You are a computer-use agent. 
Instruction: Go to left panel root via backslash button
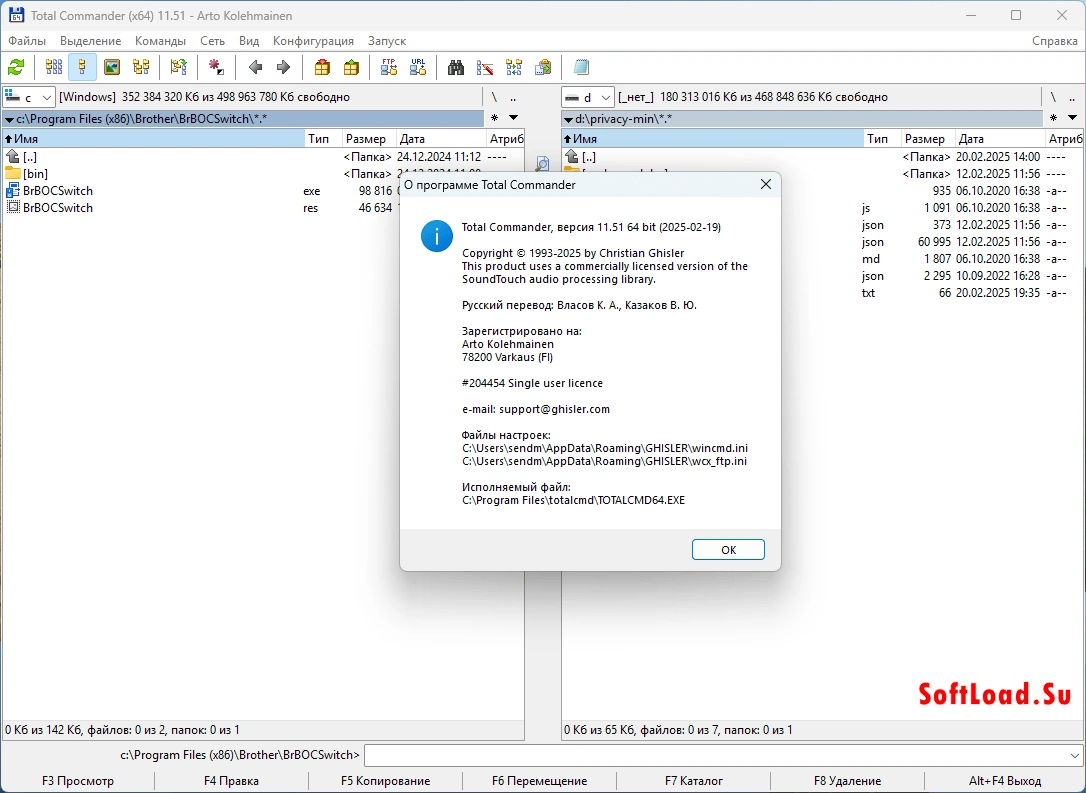(494, 97)
